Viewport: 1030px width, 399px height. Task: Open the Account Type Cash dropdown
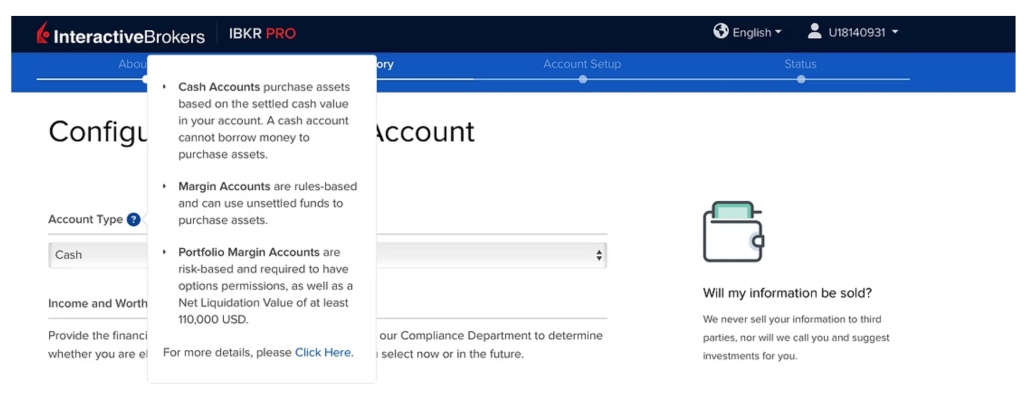pyautogui.click(x=327, y=255)
